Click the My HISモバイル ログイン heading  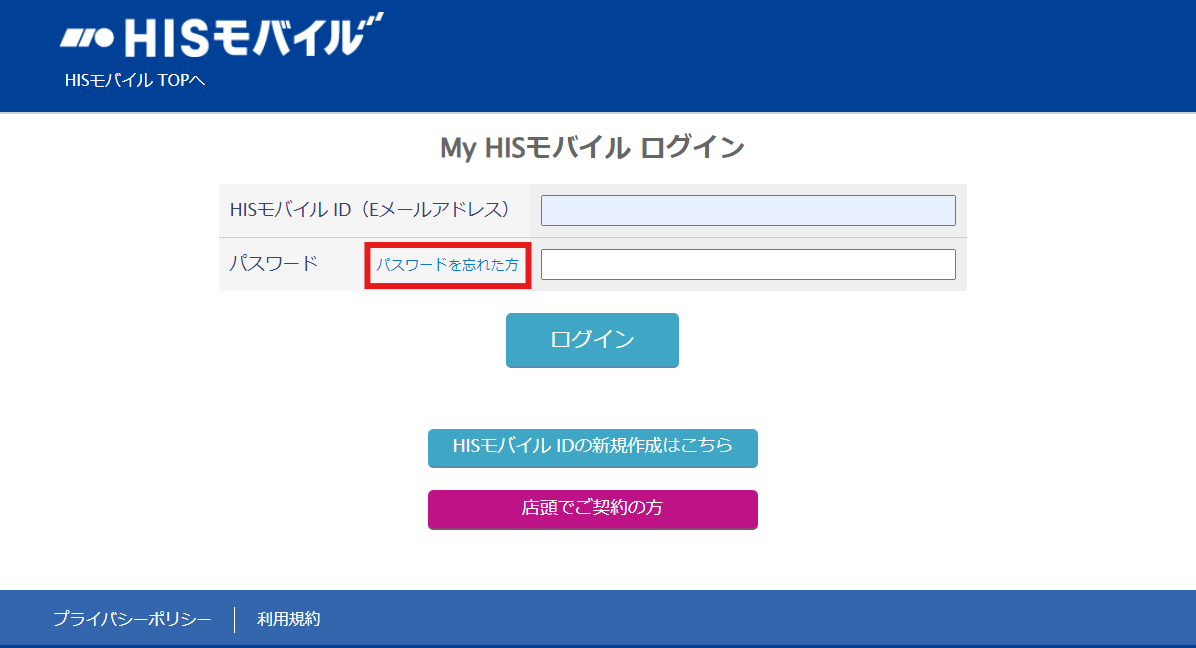(x=592, y=148)
